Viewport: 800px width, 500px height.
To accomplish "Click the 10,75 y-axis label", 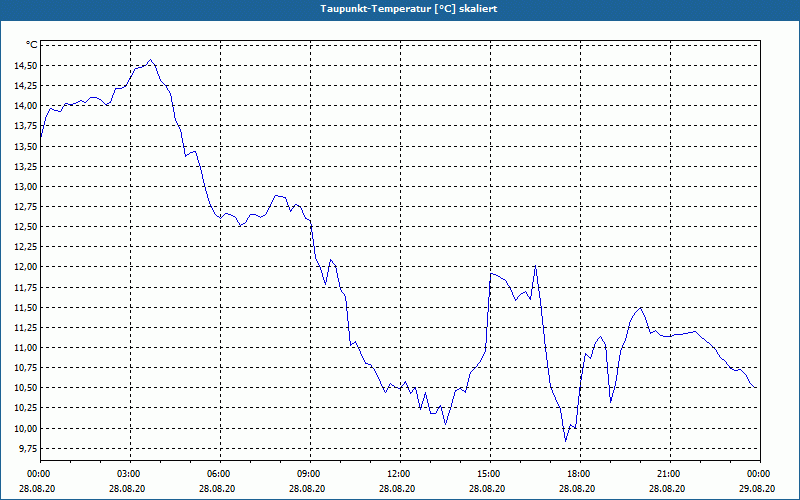I will tap(24, 368).
